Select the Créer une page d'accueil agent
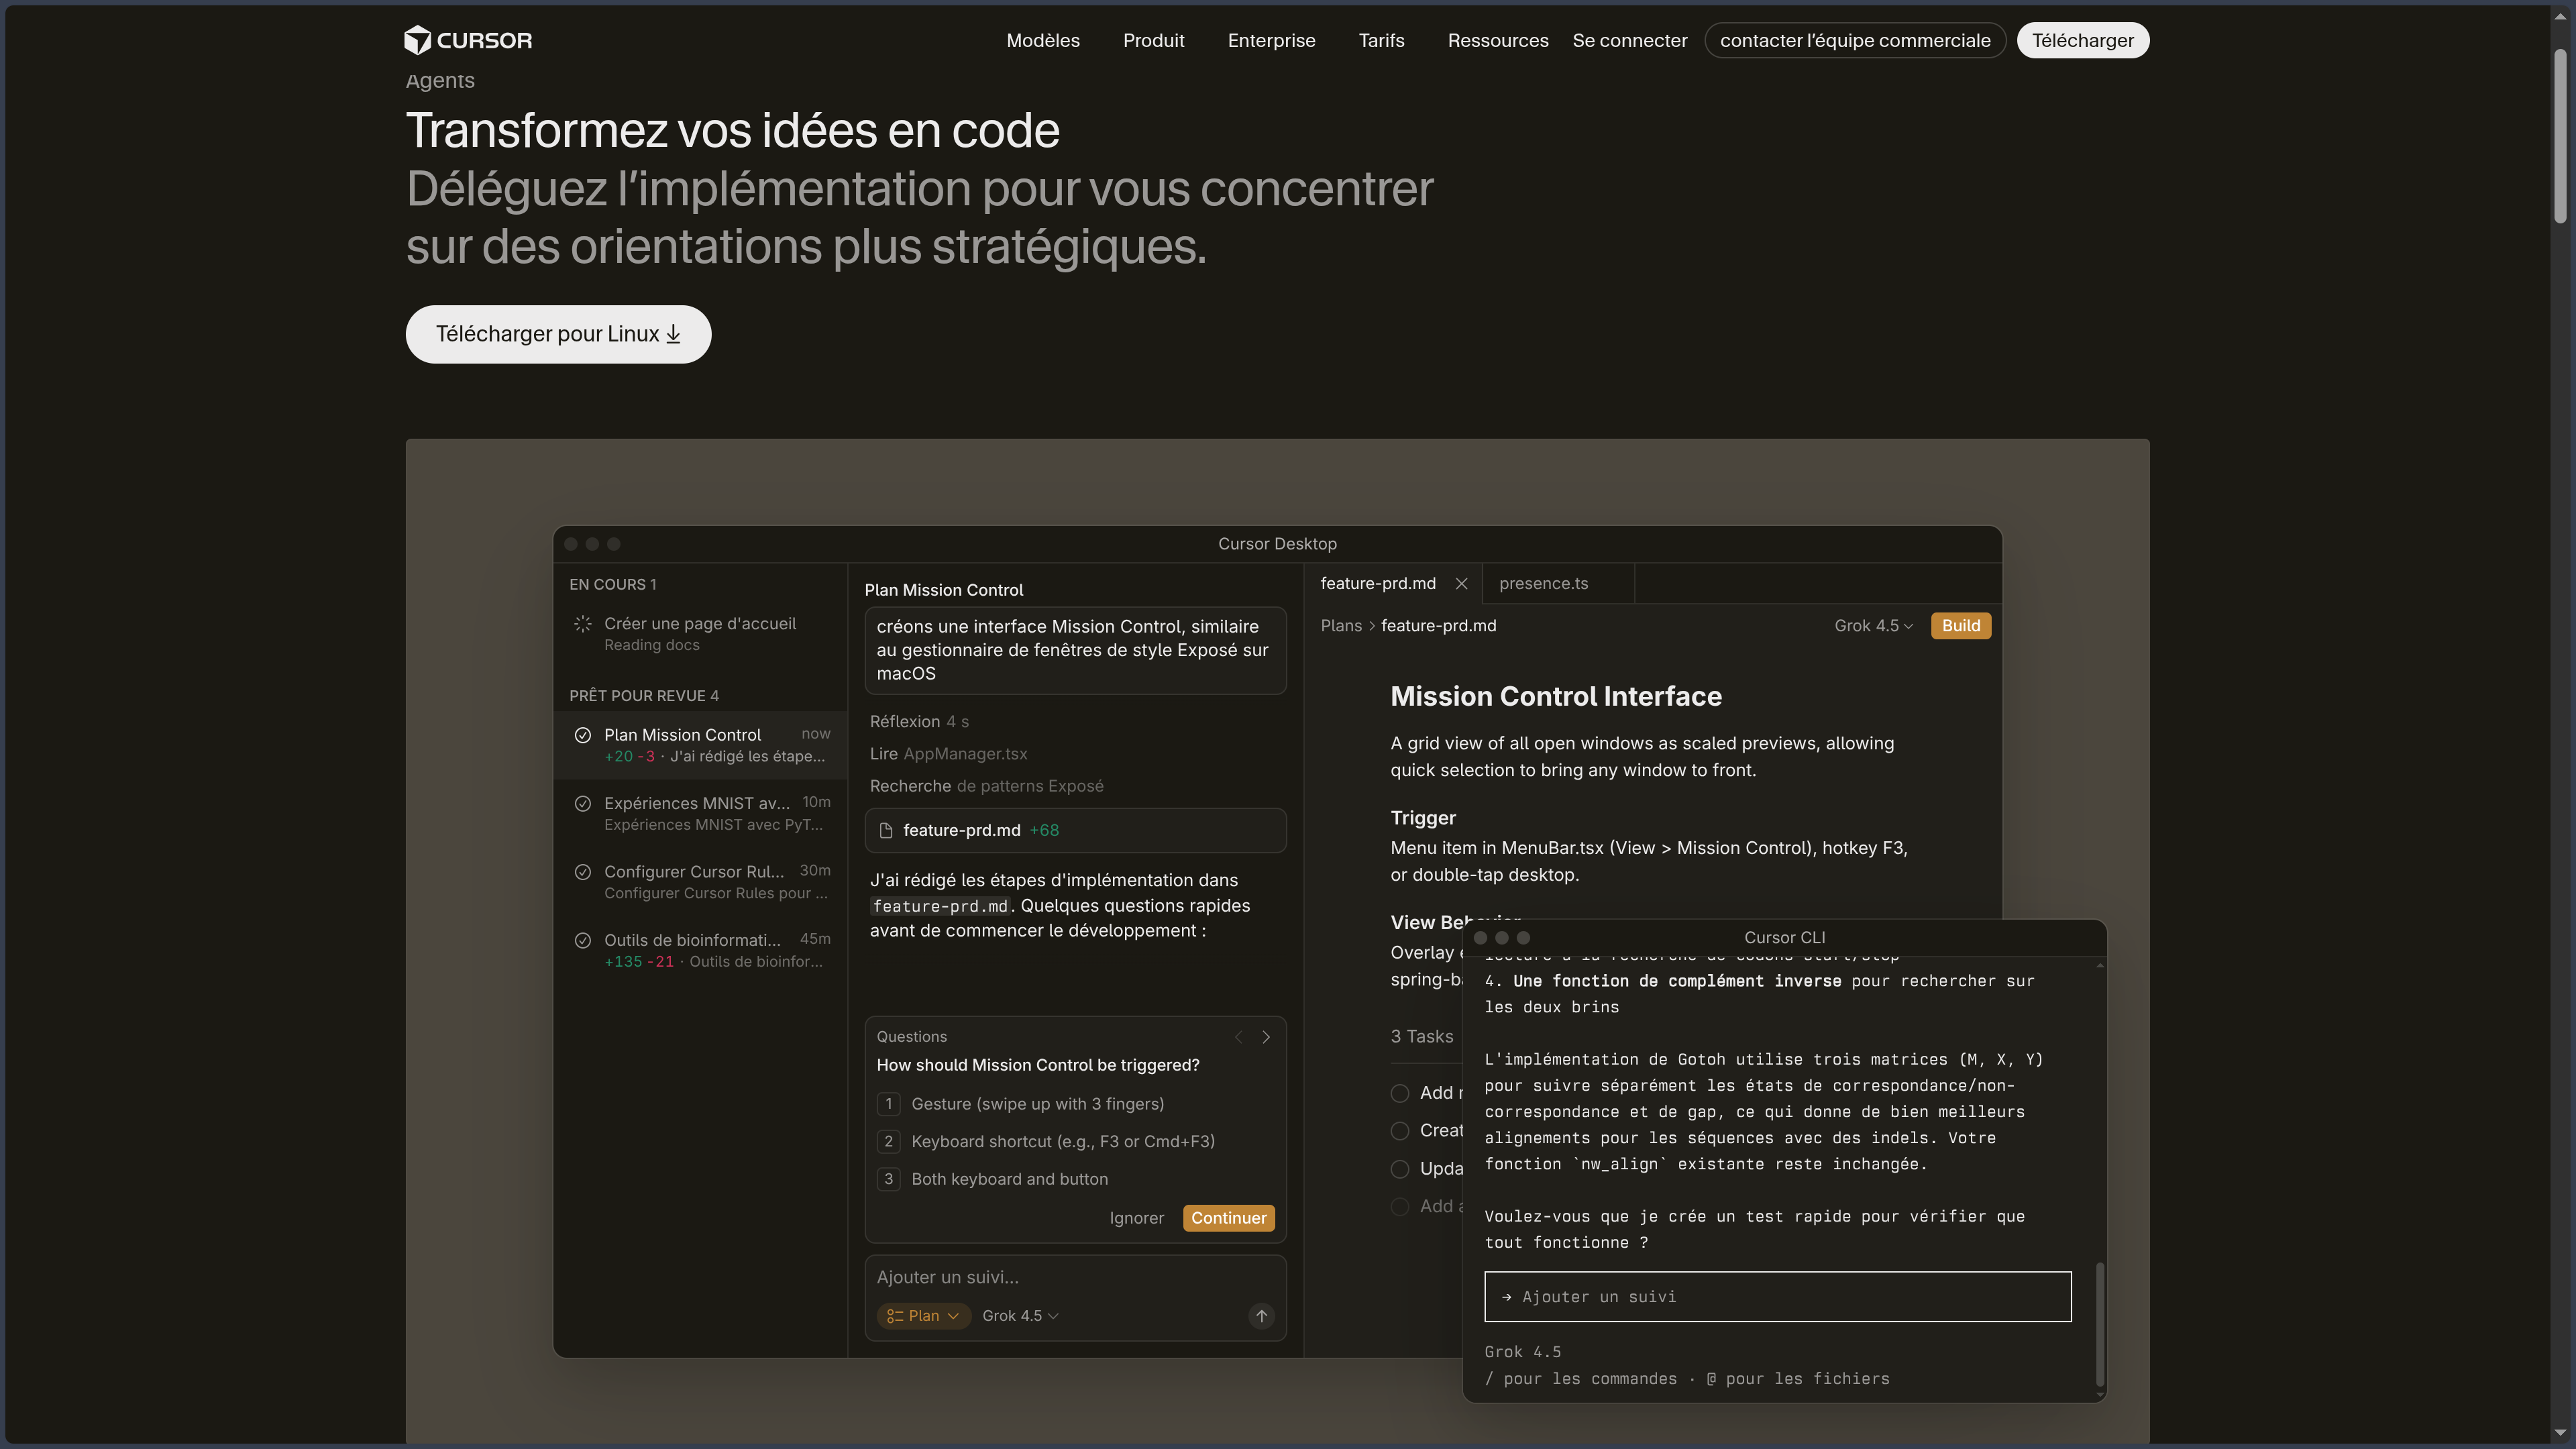 700,634
